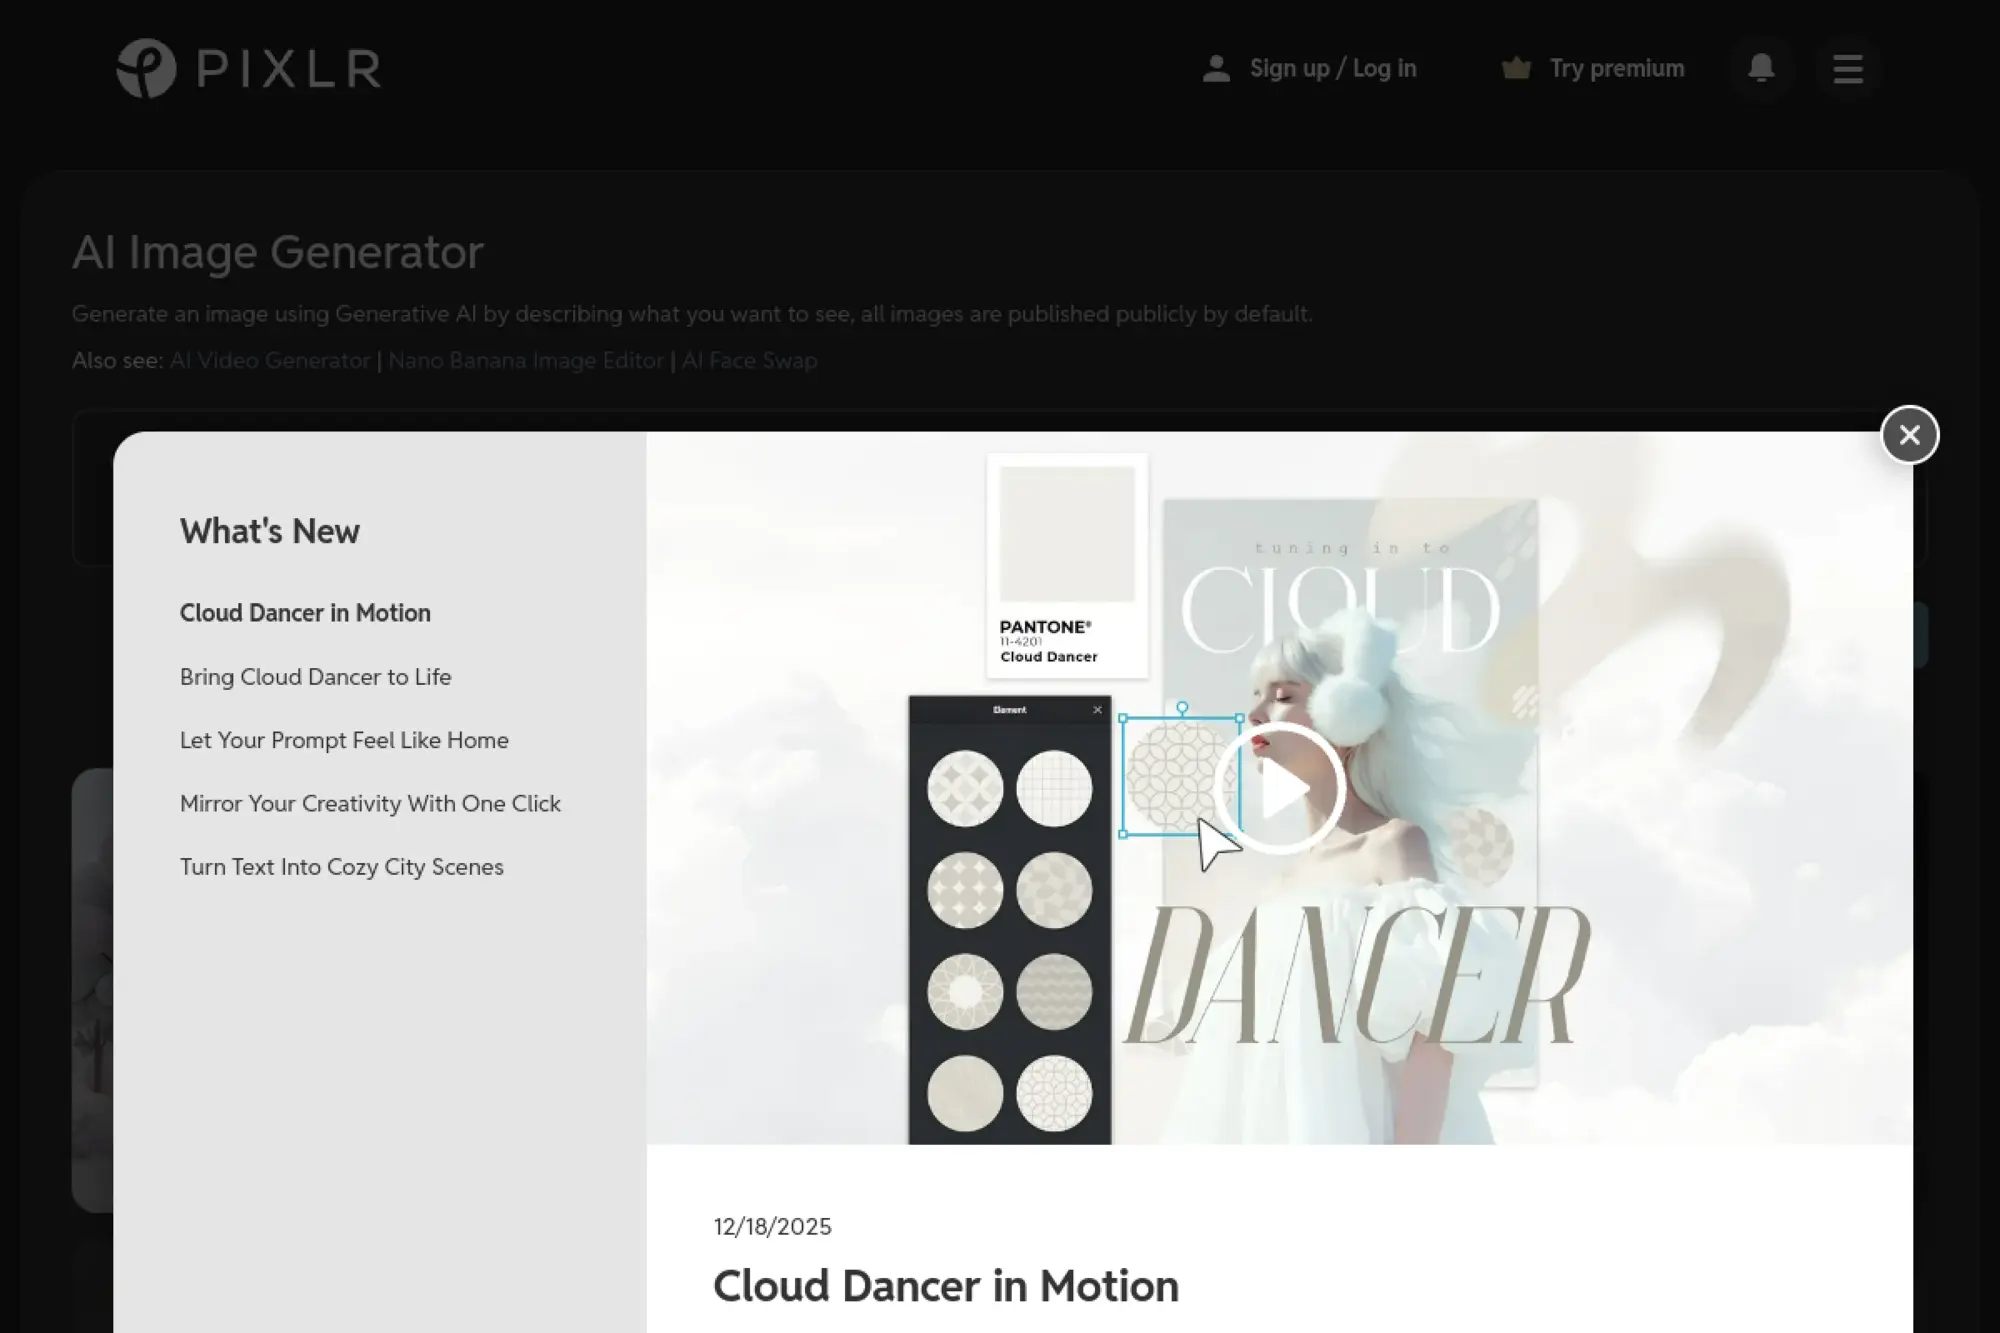Click the Cloud Dancer in Motion headline
This screenshot has width=2000, height=1333.
point(945,1286)
